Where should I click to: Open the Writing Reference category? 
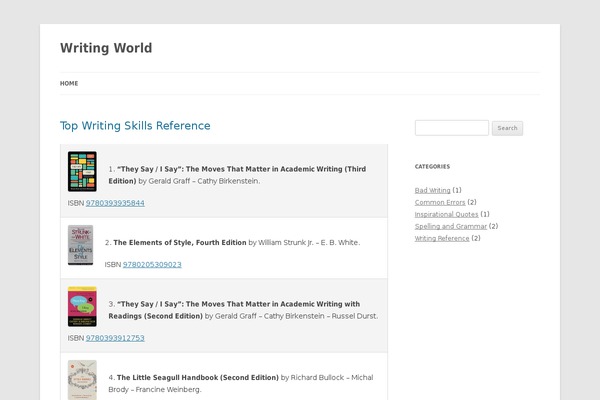pos(442,238)
